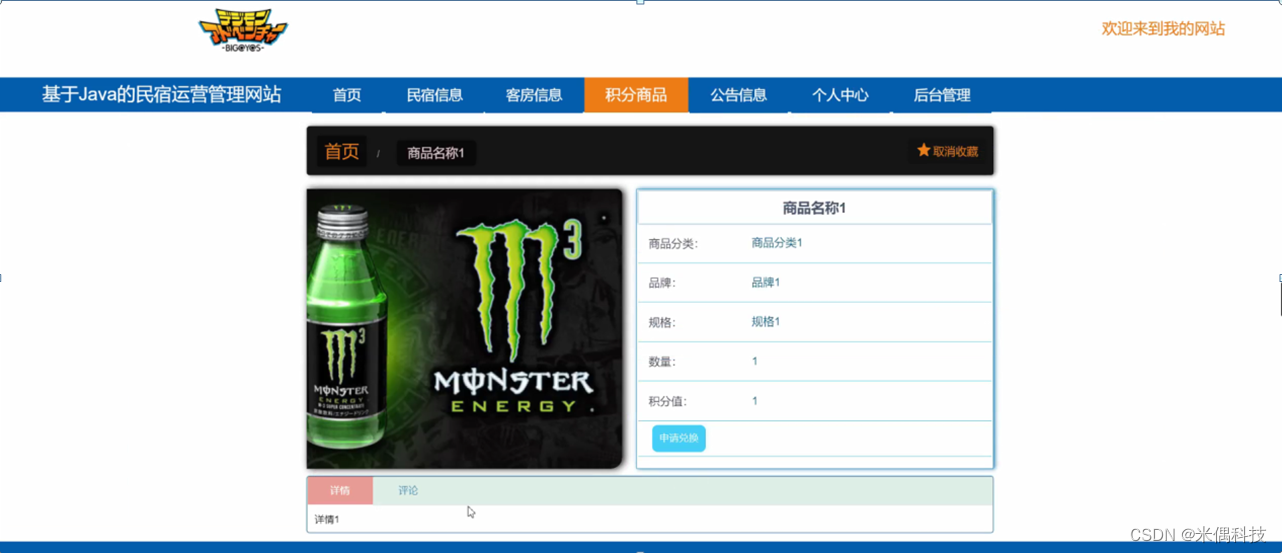Open 后台管理 from the nav bar

click(942, 95)
